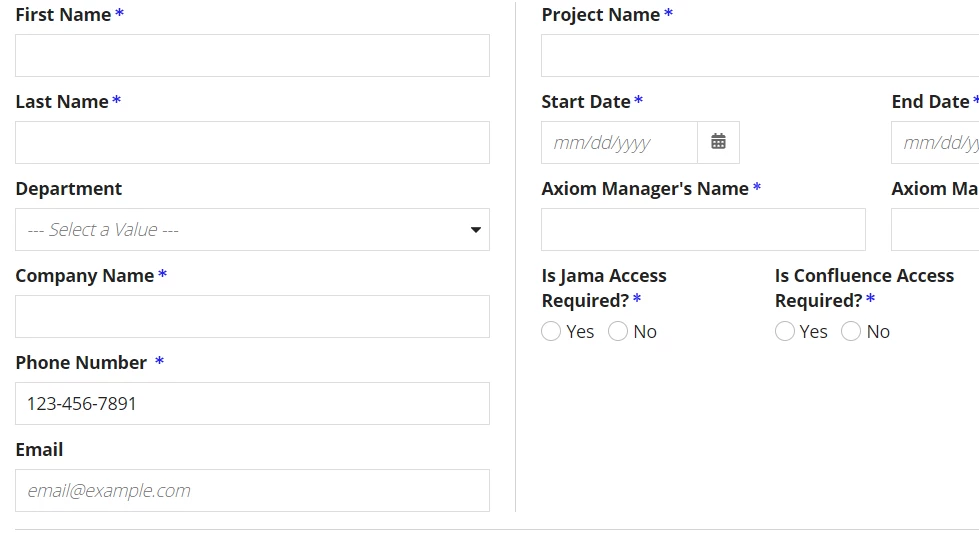Click the End Date mm/dd/yyyy field
Viewport: 979px width, 537px height.
935,142
